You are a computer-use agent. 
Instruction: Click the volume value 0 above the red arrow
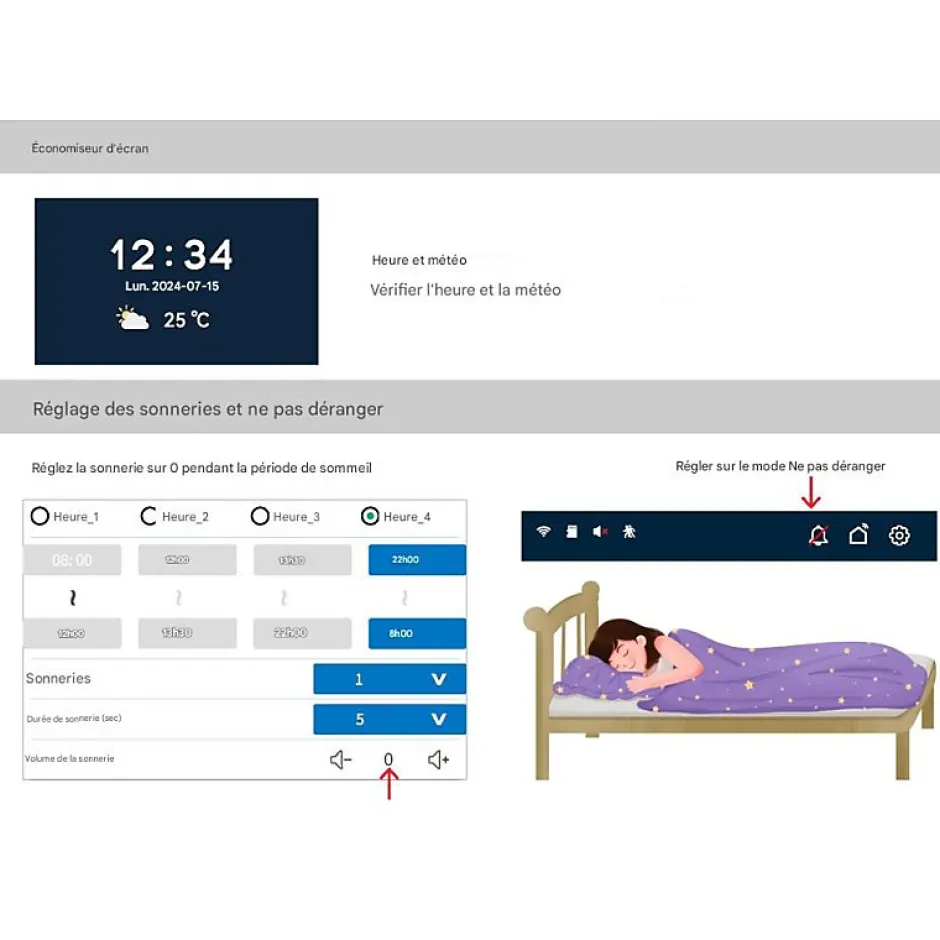(x=388, y=759)
